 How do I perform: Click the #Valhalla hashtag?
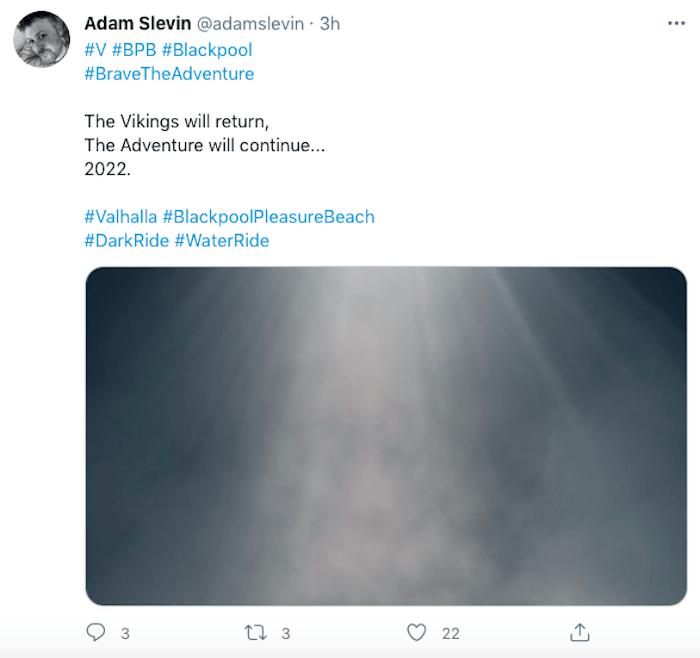tap(120, 217)
